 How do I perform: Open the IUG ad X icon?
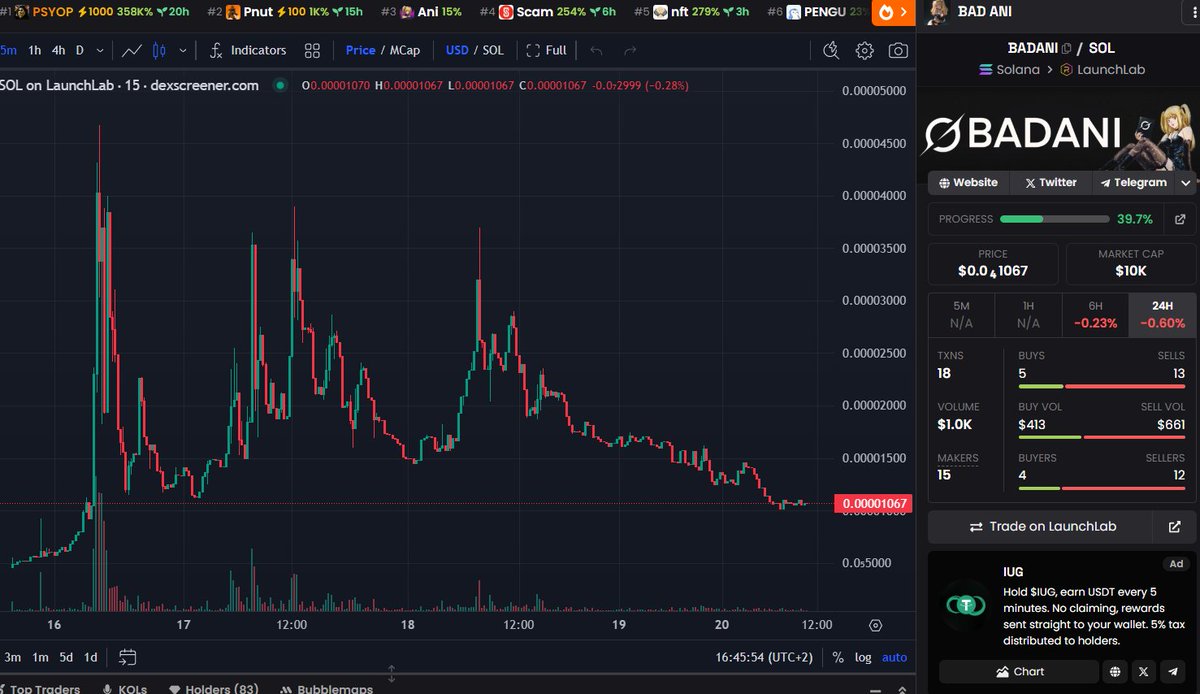(x=1143, y=671)
